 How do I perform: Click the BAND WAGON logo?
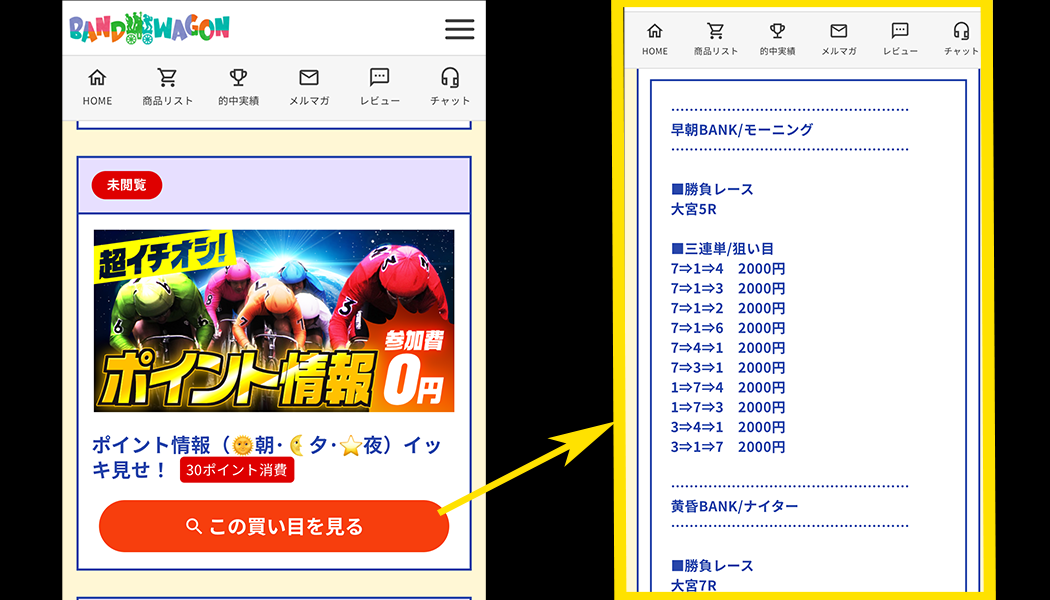click(150, 28)
